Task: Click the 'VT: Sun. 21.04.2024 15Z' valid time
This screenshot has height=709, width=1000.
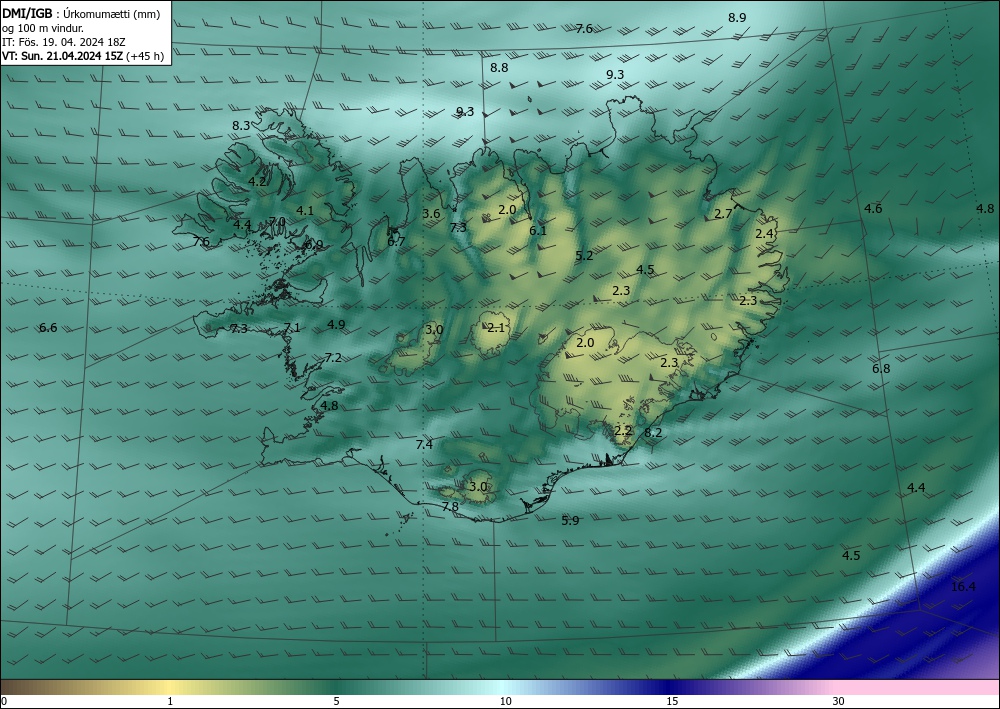Action: tap(63, 56)
